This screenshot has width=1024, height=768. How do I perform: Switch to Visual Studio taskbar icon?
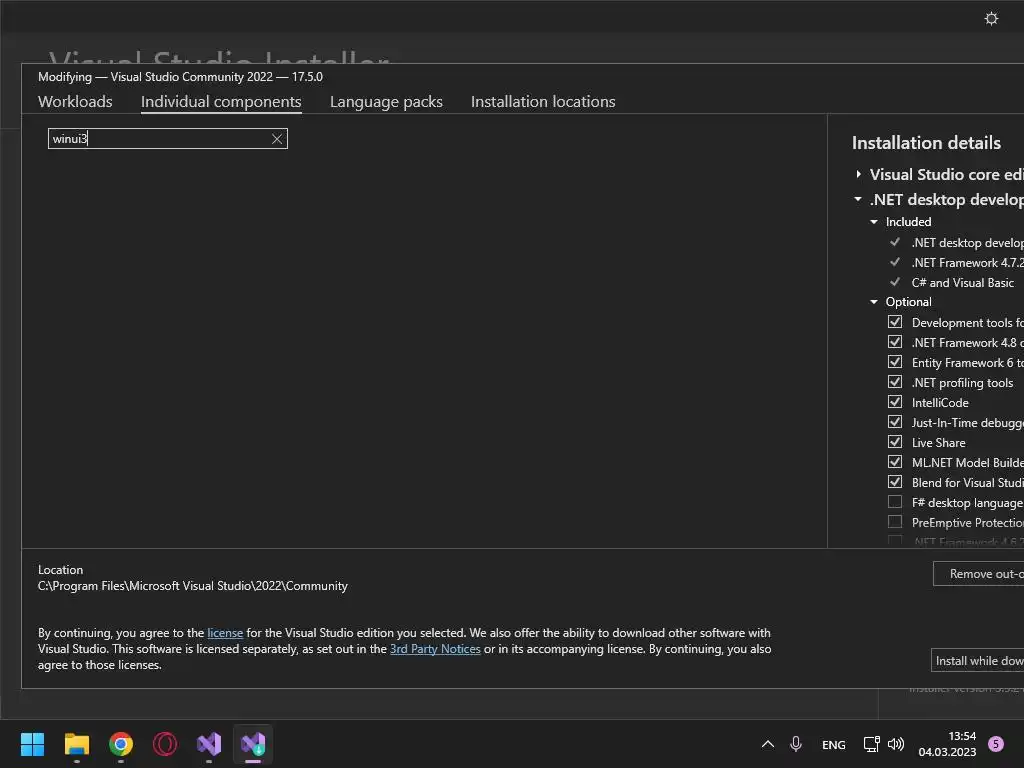pyautogui.click(x=209, y=744)
